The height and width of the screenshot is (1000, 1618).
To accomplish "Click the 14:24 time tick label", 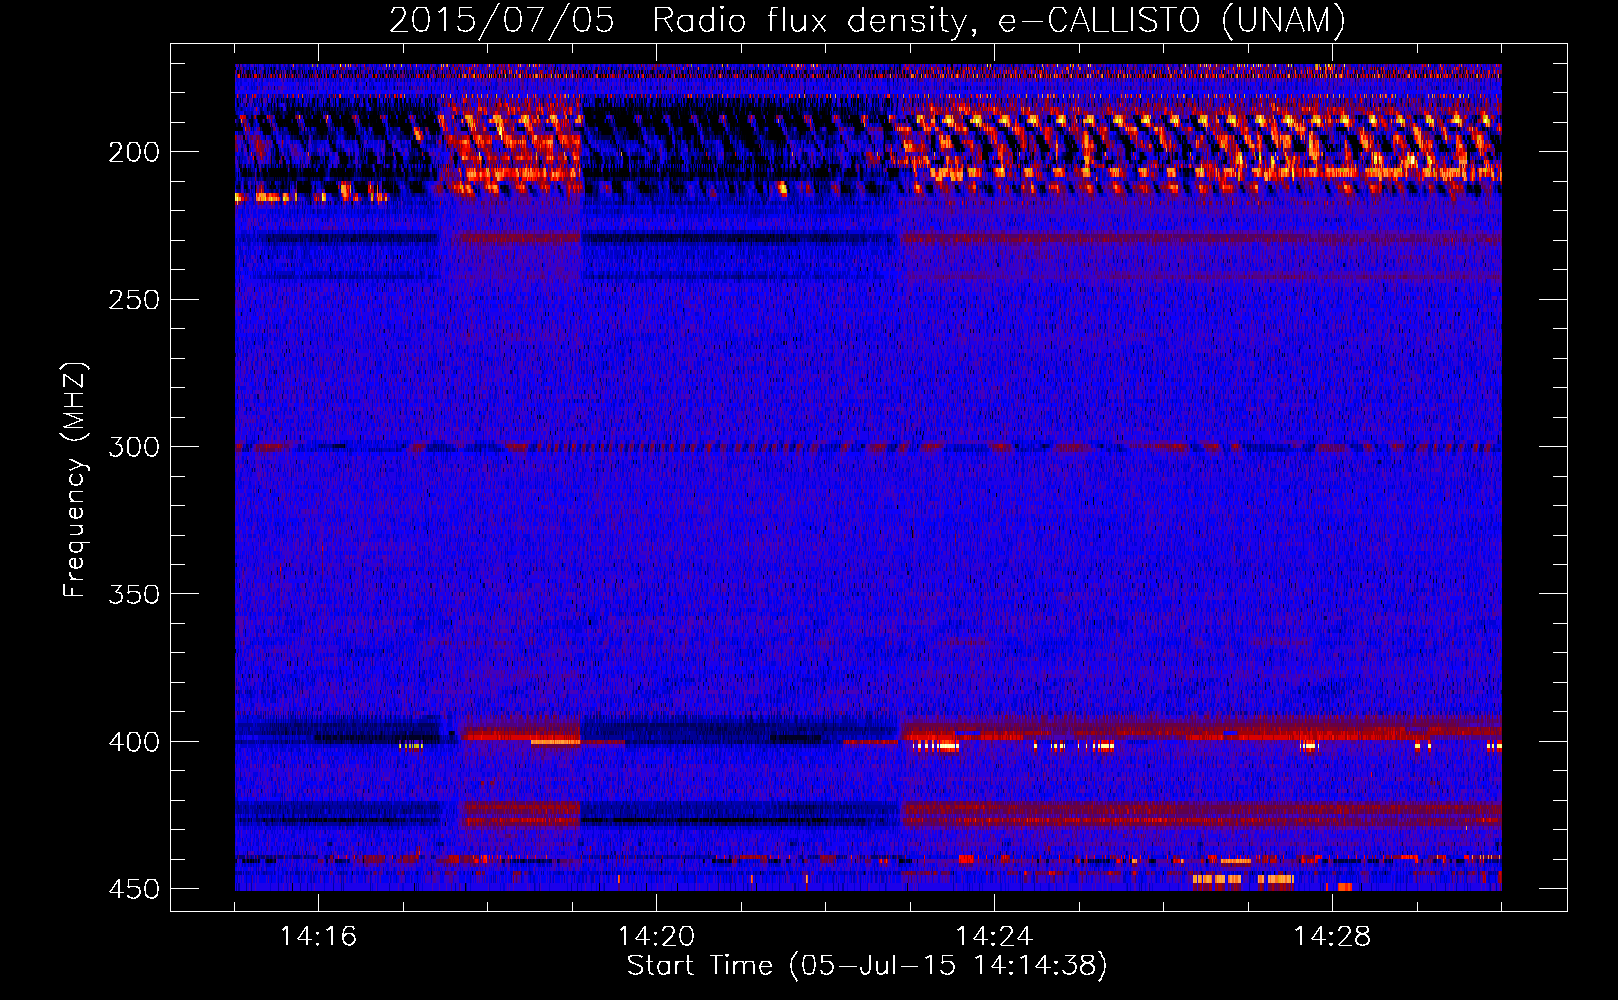I will pyautogui.click(x=994, y=937).
